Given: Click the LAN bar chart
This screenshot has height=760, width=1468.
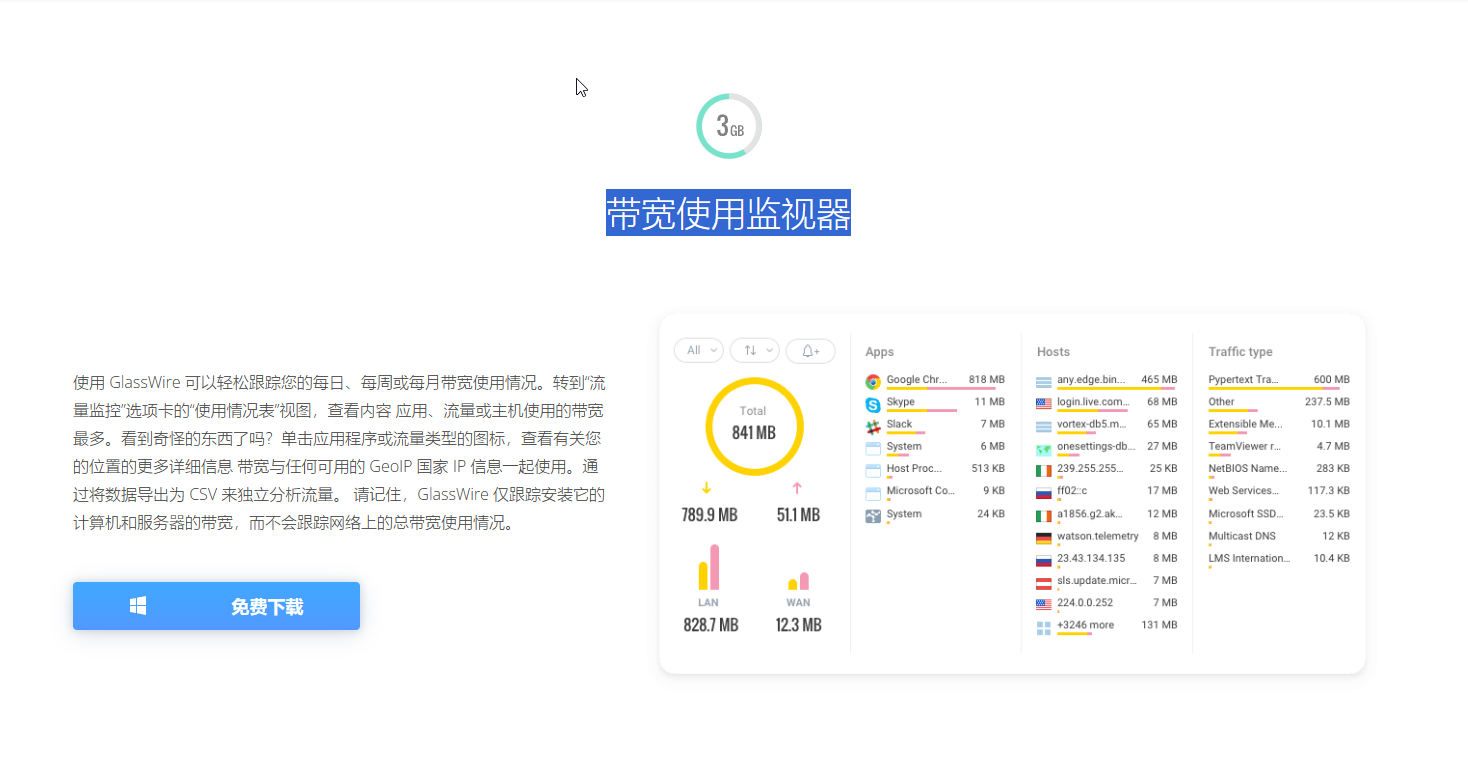Looking at the screenshot, I should [x=709, y=567].
